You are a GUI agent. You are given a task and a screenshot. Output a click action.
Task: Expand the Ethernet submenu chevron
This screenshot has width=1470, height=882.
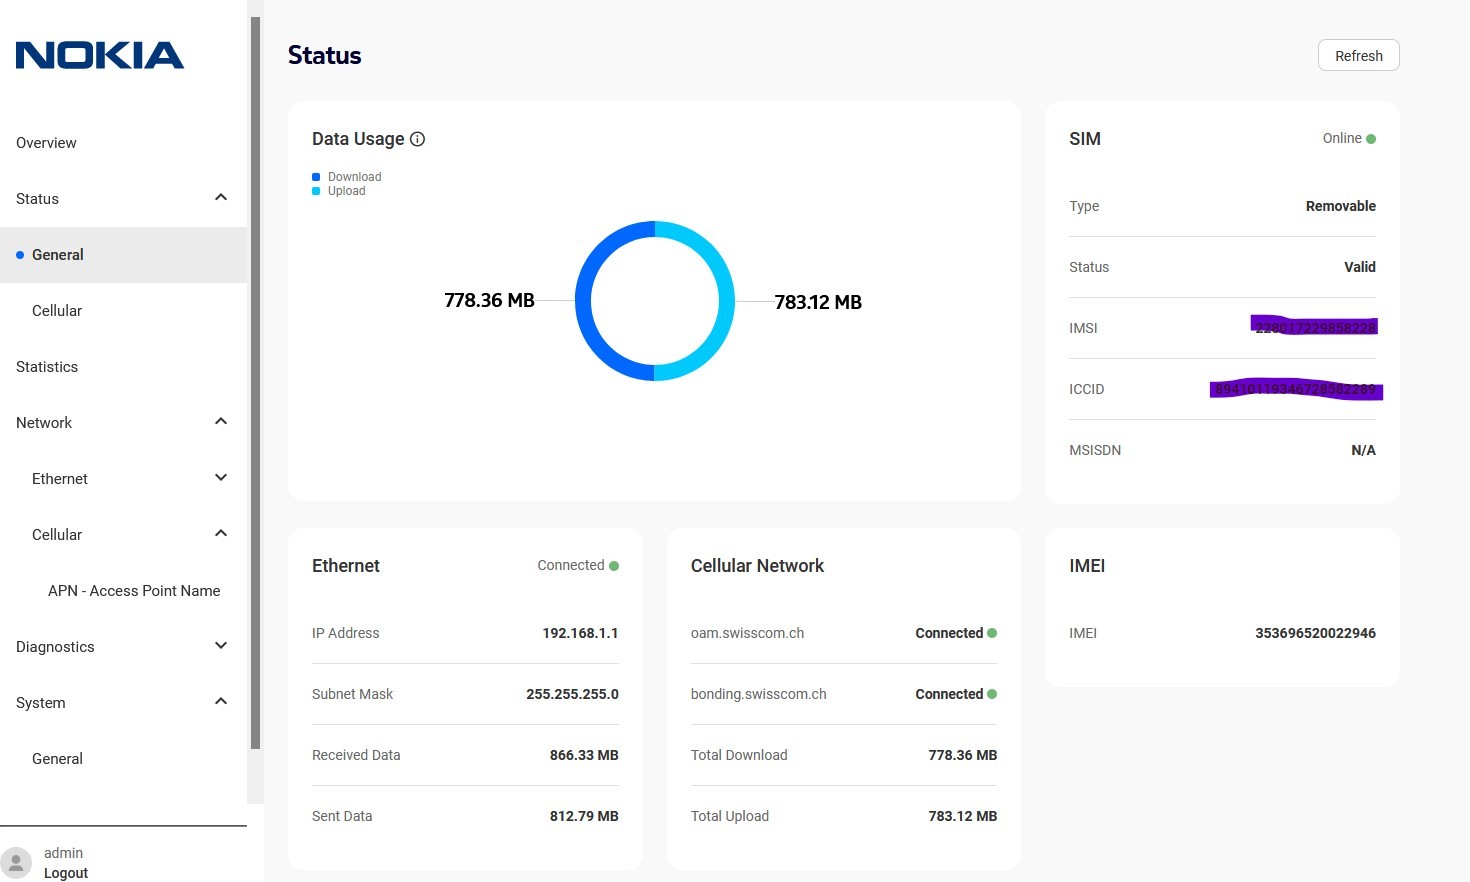[x=221, y=478]
